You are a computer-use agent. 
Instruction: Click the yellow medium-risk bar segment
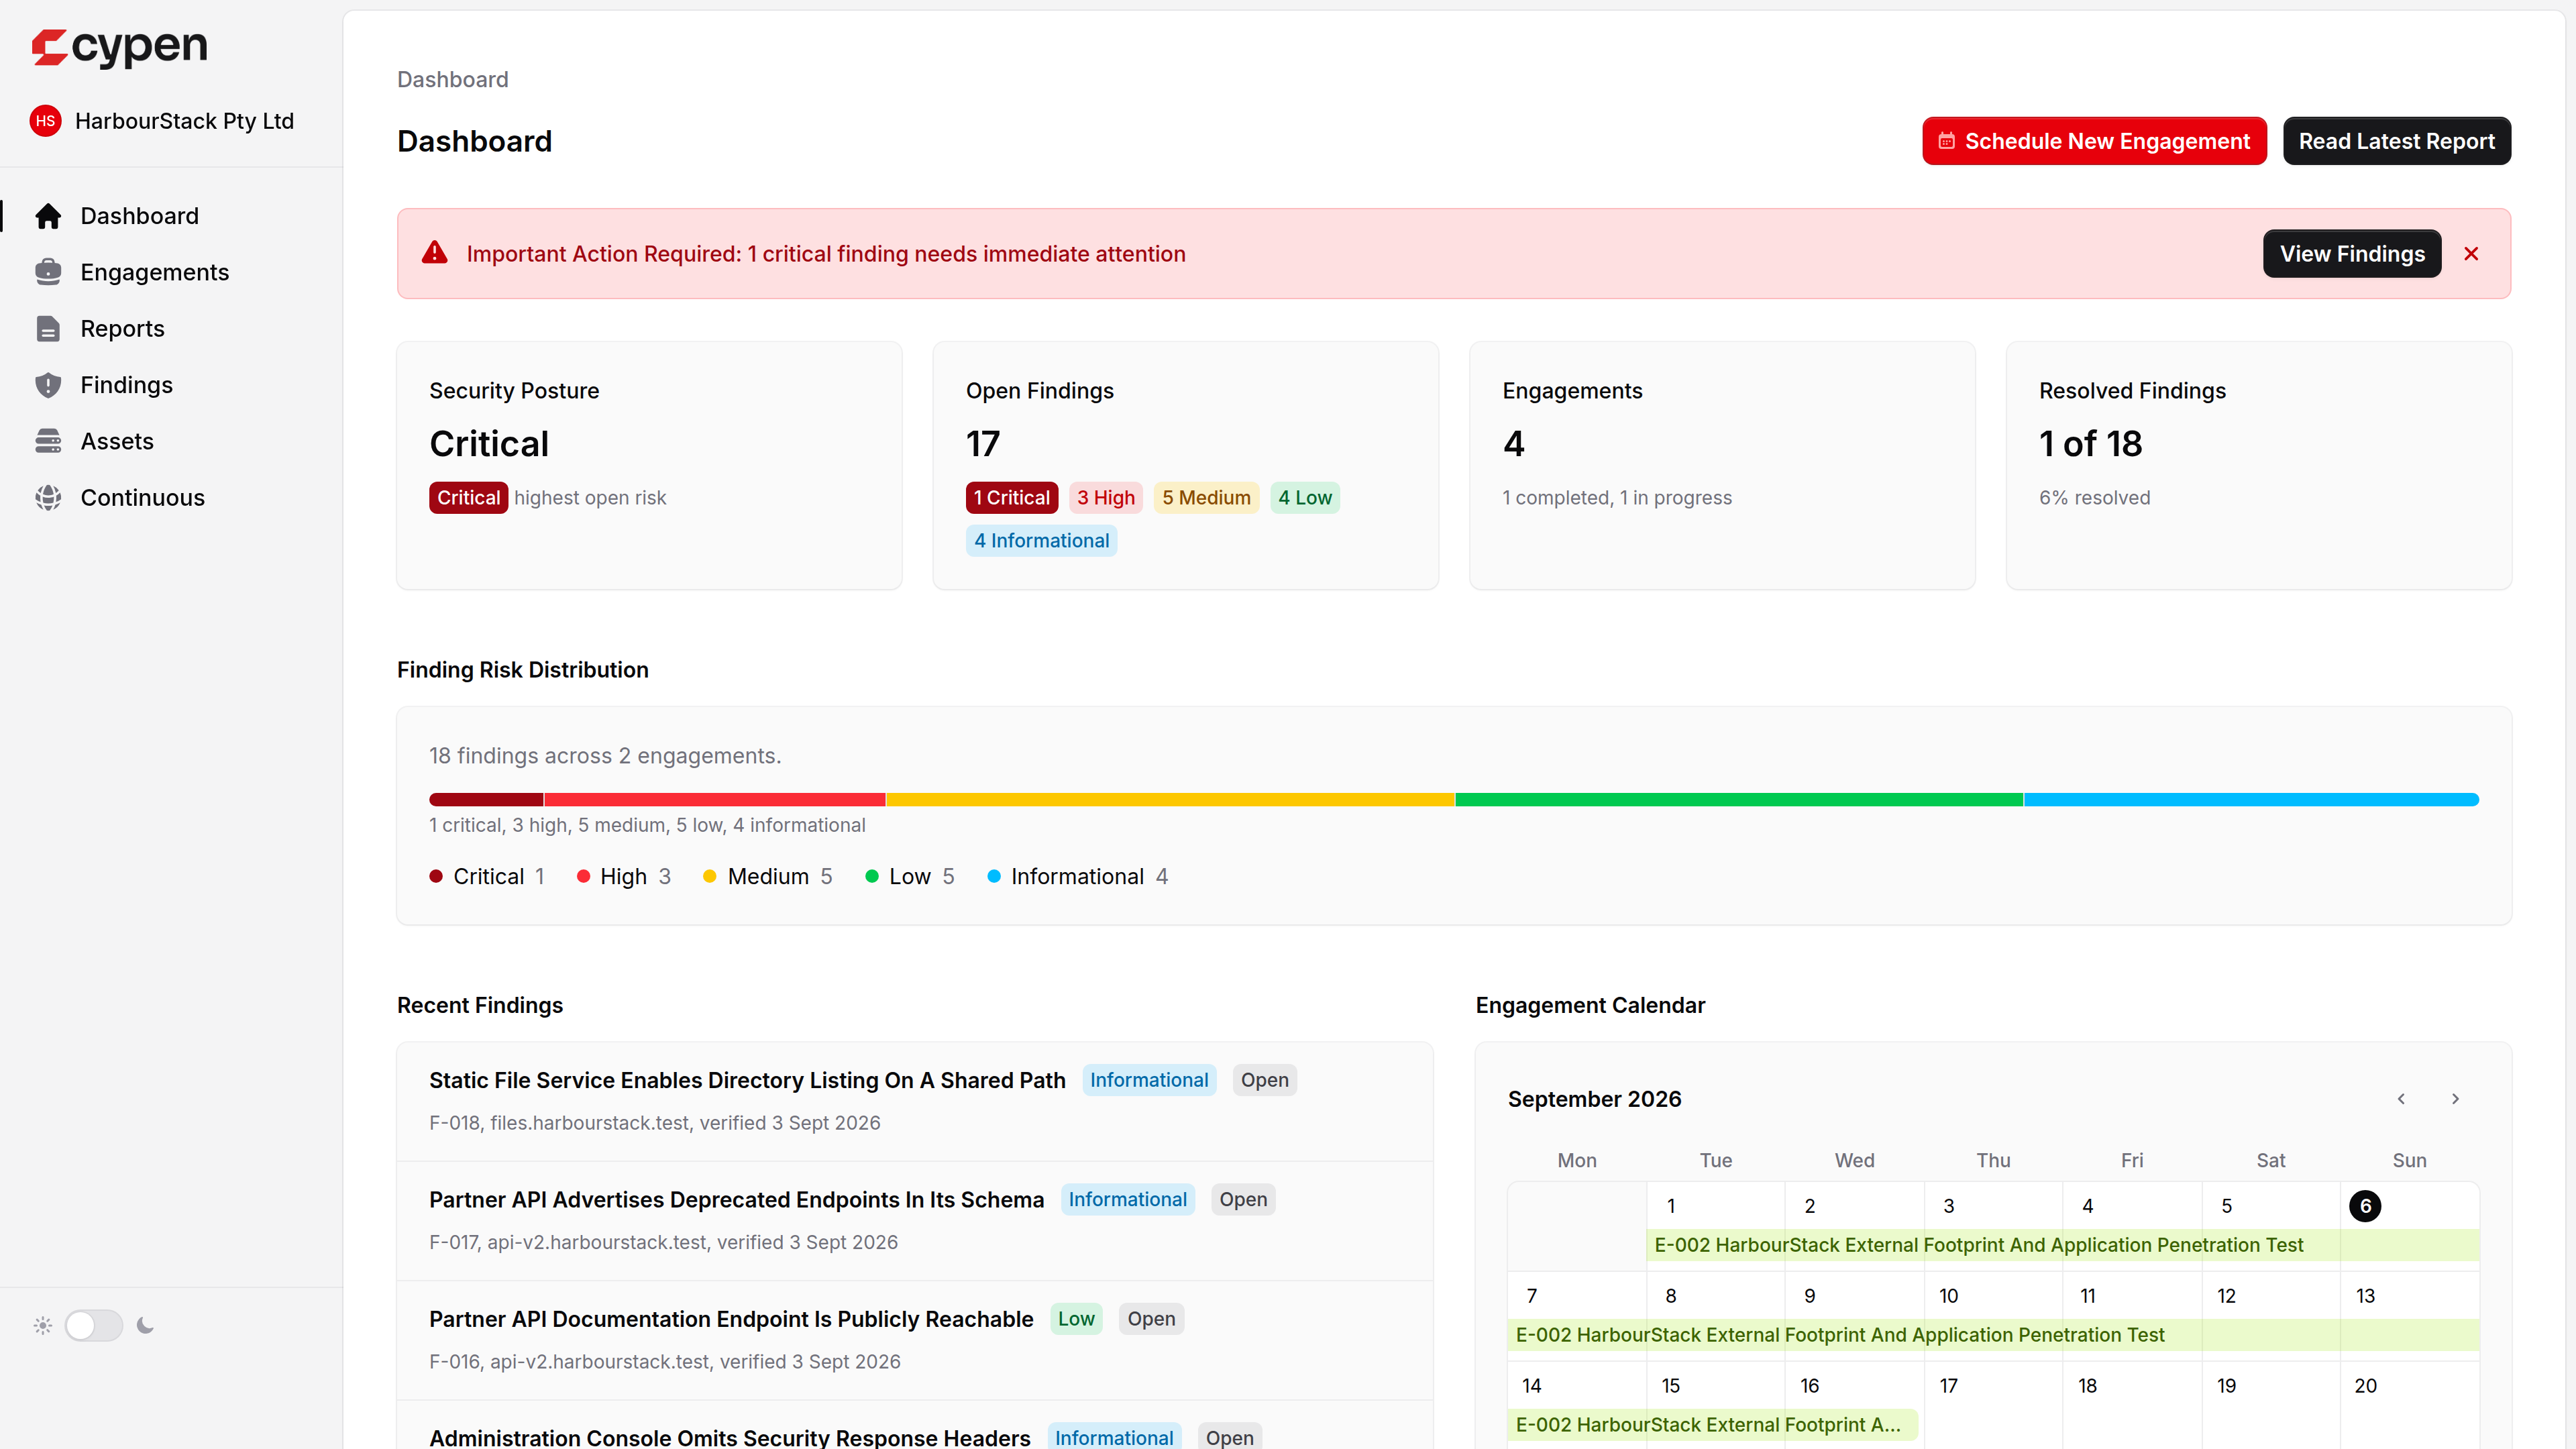(1170, 799)
